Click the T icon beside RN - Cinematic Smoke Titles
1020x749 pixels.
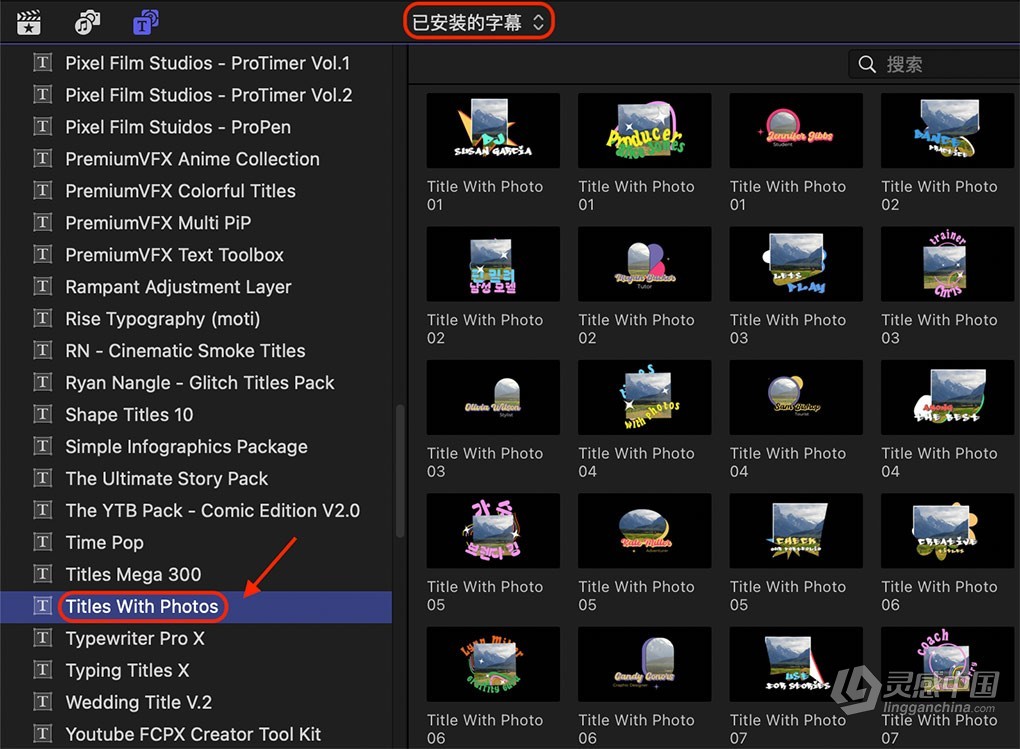(x=42, y=350)
